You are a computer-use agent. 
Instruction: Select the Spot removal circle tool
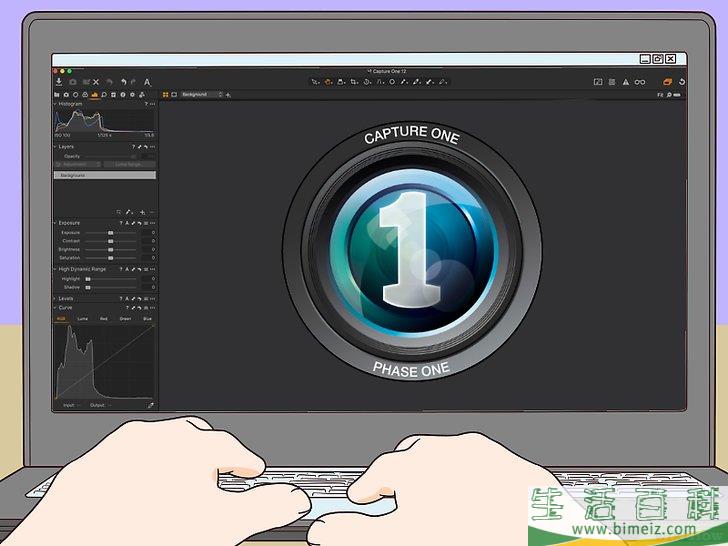tap(392, 82)
